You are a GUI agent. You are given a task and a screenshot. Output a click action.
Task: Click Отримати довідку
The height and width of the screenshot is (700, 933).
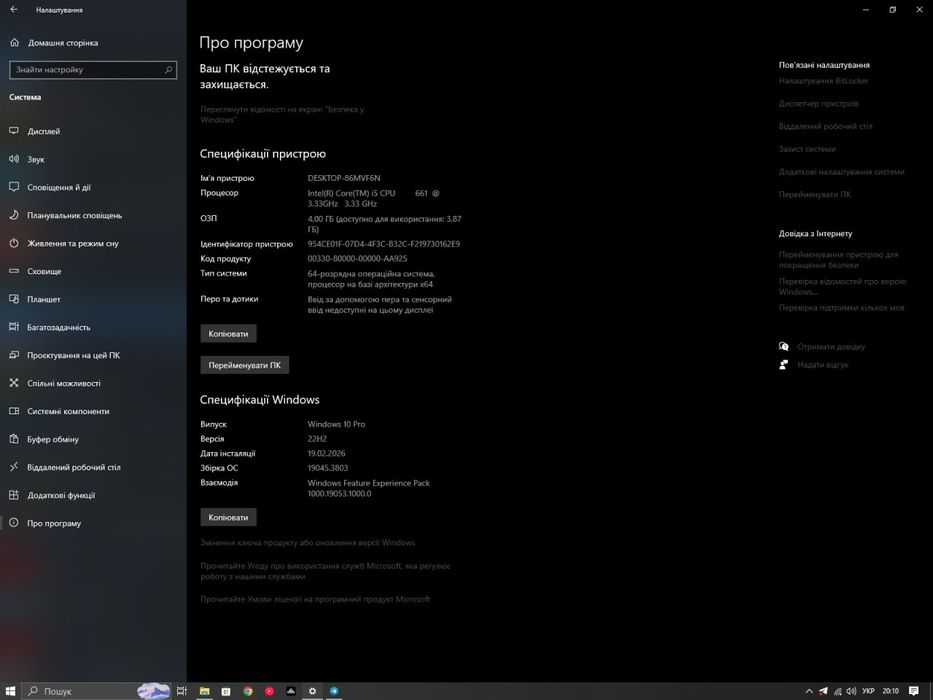click(831, 346)
